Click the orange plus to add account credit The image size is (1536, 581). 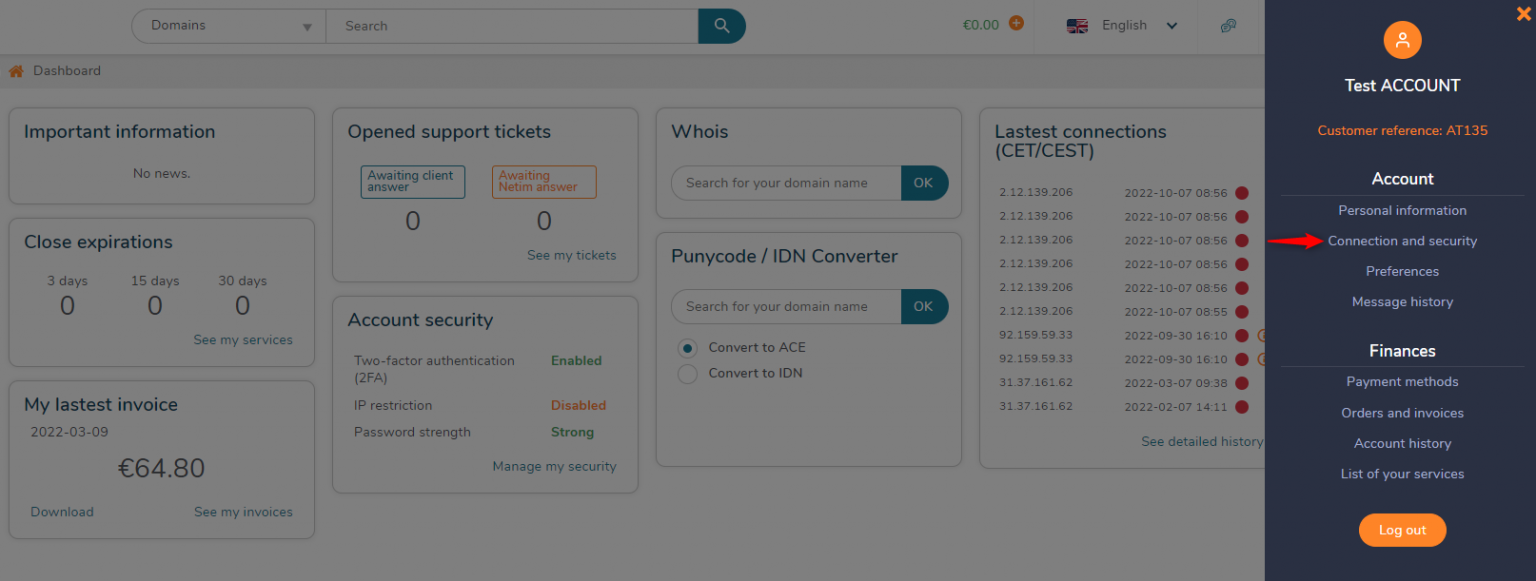1016,24
